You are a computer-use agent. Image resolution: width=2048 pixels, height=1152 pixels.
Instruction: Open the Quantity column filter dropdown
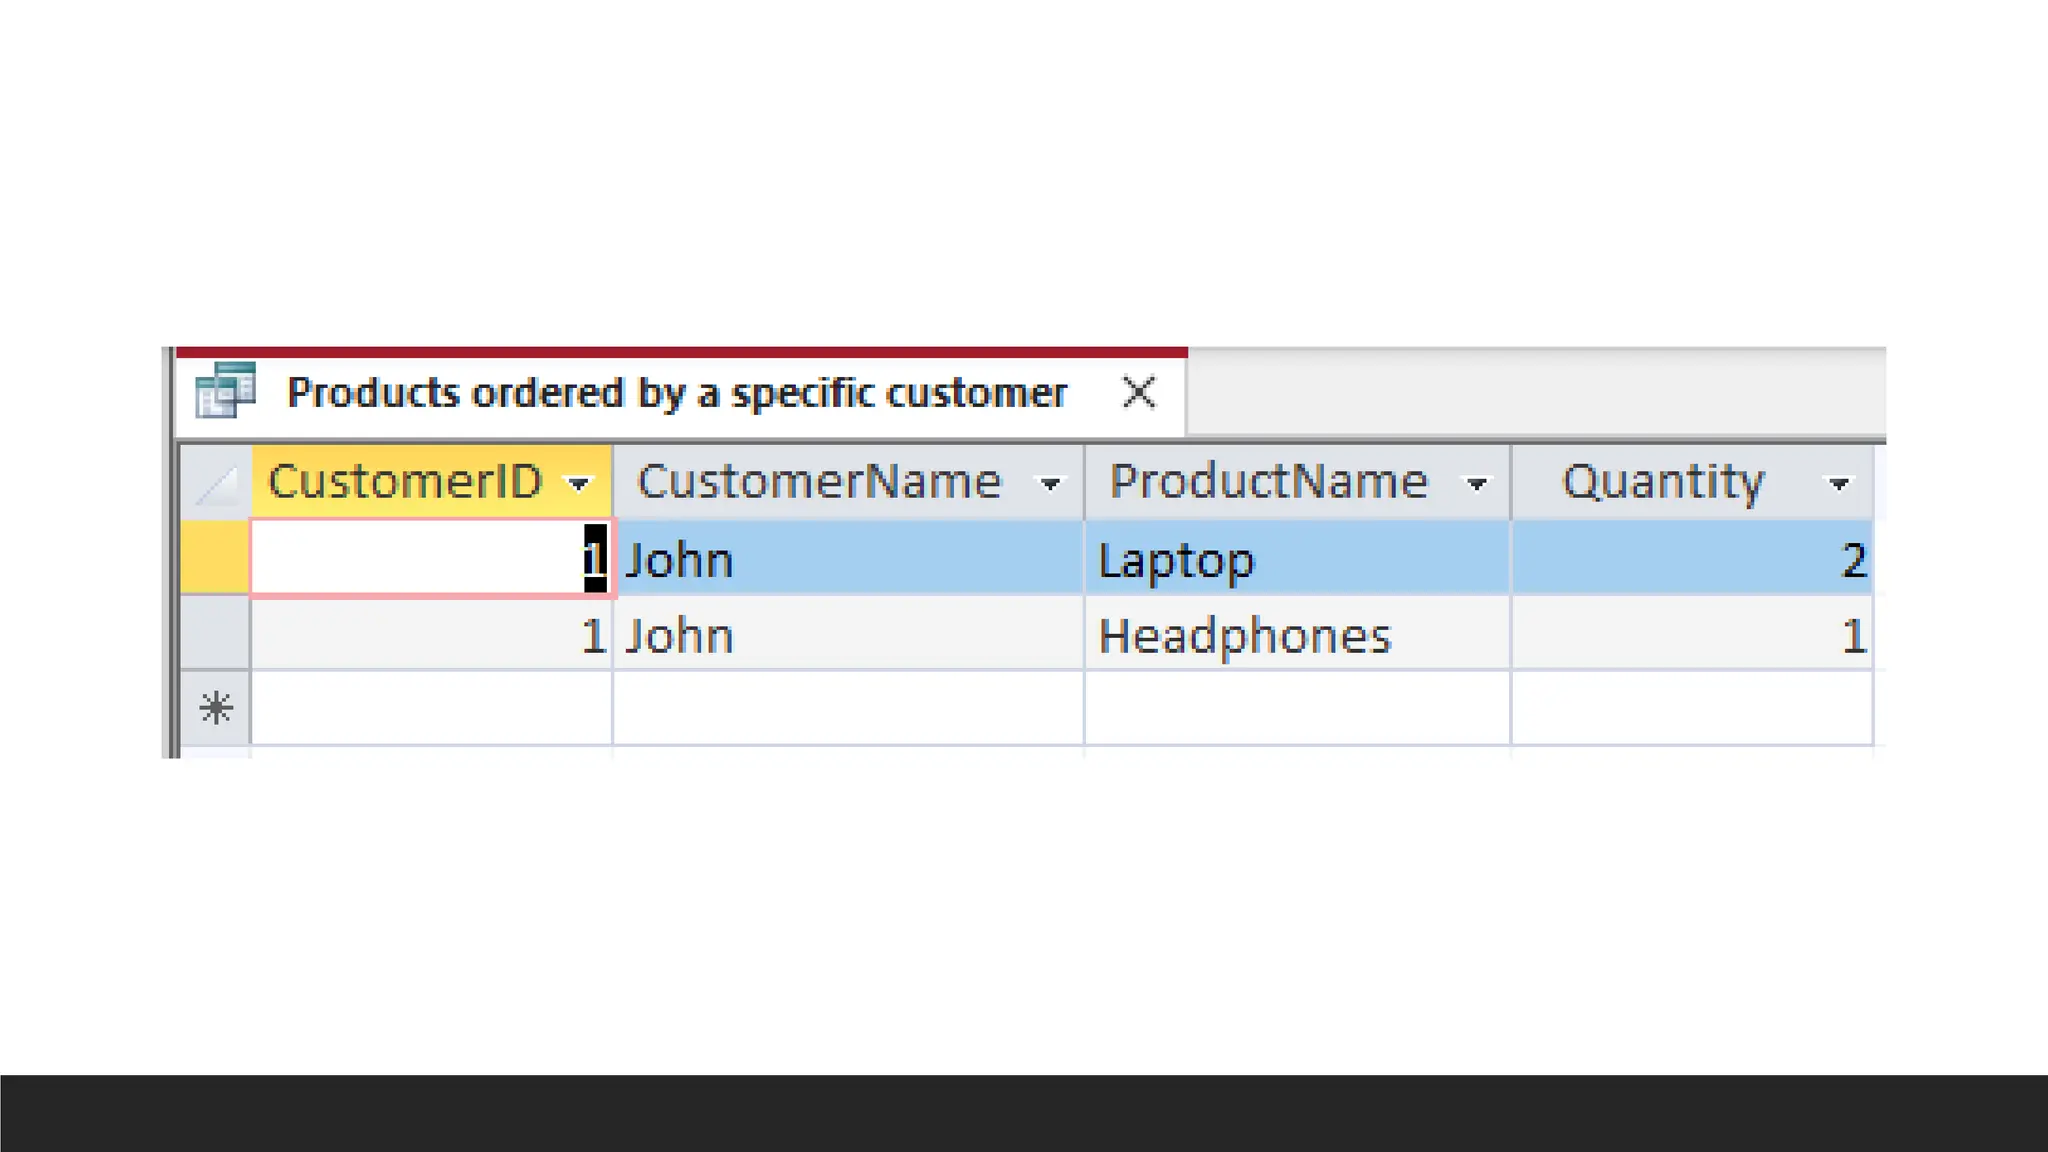[x=1838, y=484]
